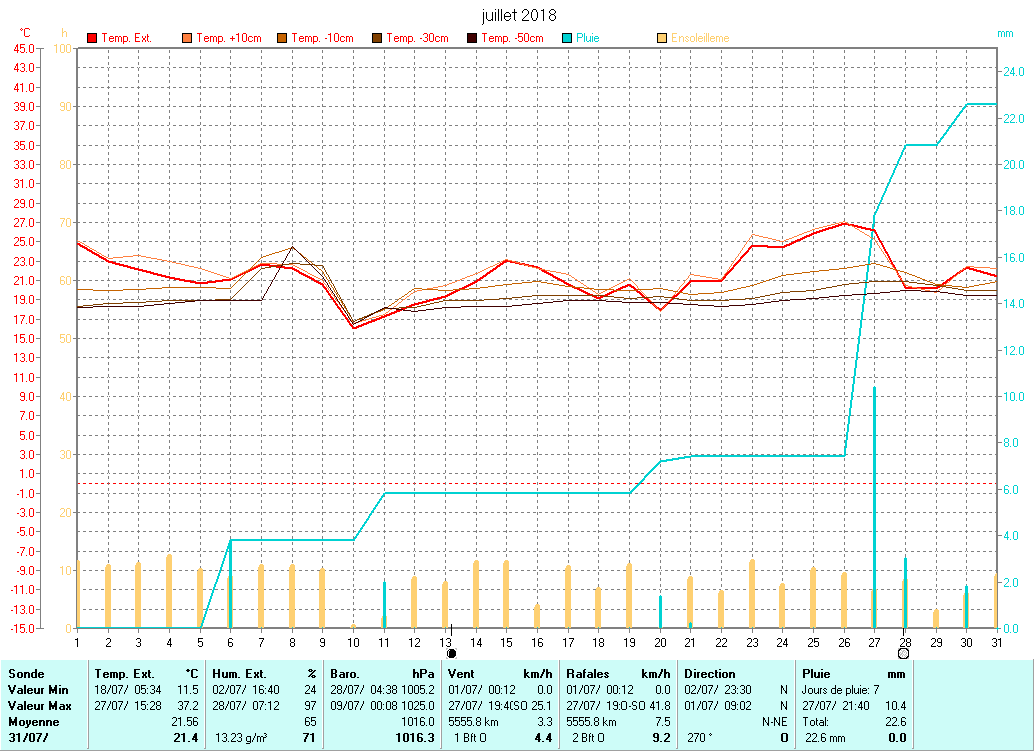Screen dimensions: 1034x751
Task: Click the Rafales km/h column header
Action: coord(618,674)
